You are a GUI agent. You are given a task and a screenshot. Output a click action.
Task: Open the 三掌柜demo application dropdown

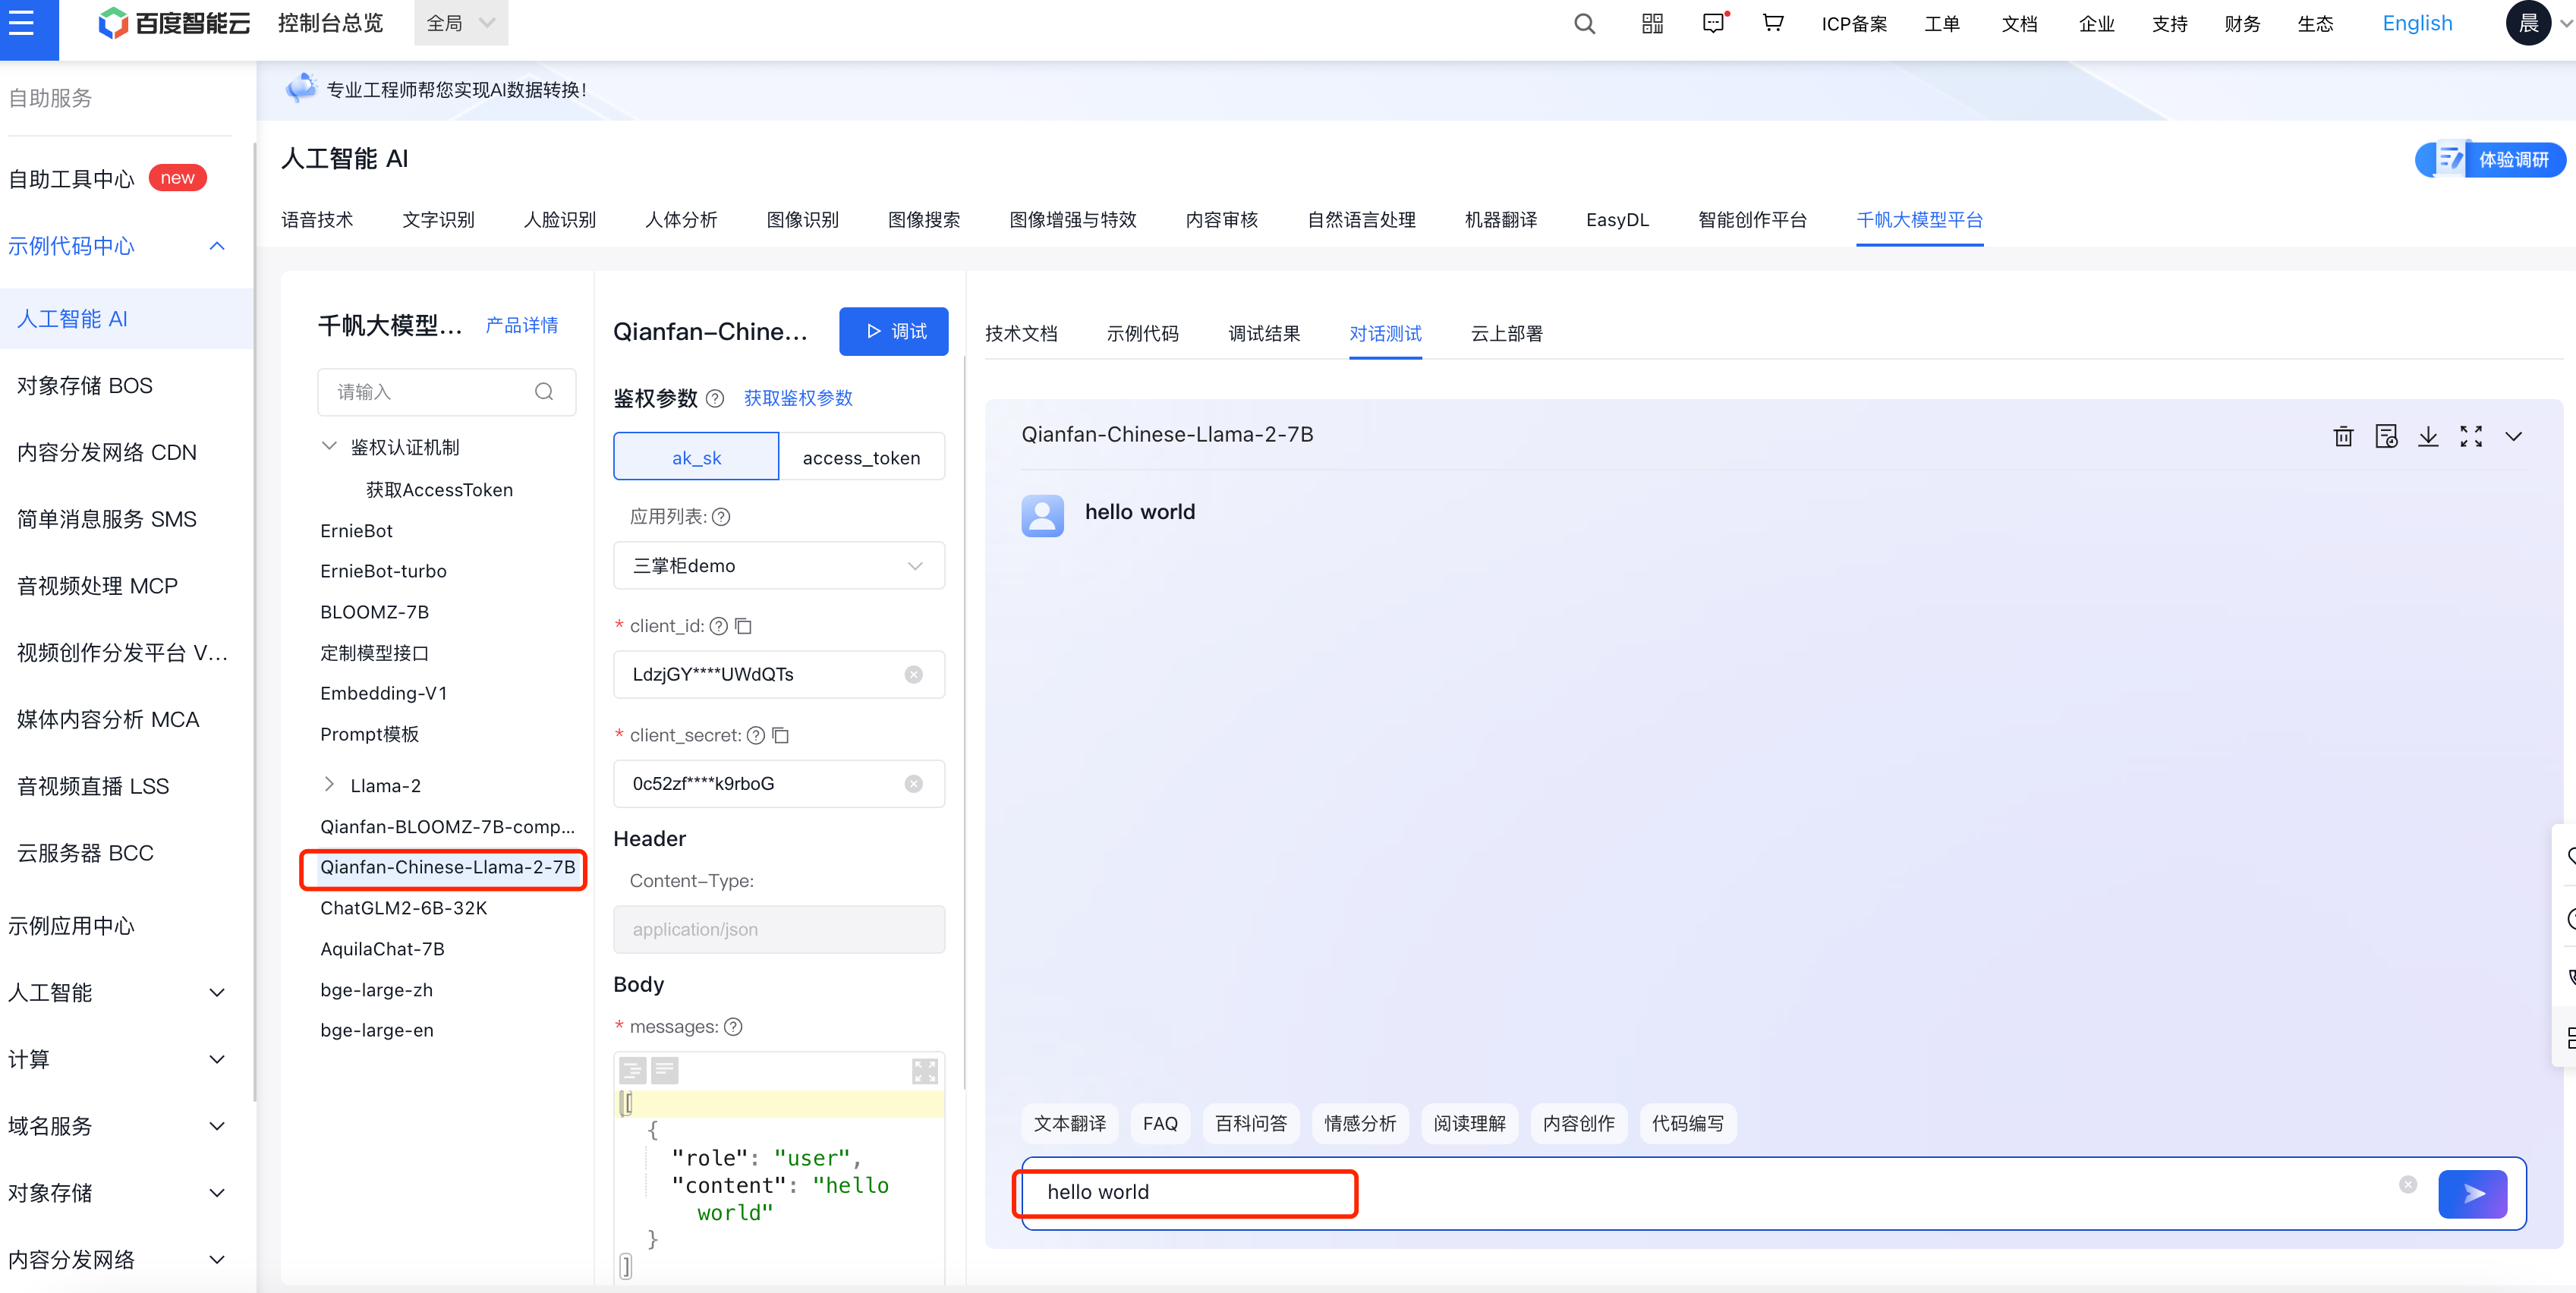778,566
